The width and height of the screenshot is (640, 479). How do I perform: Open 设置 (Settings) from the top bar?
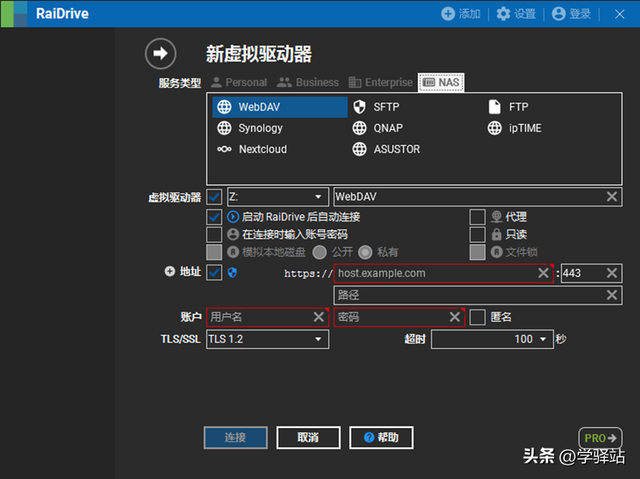coord(516,14)
